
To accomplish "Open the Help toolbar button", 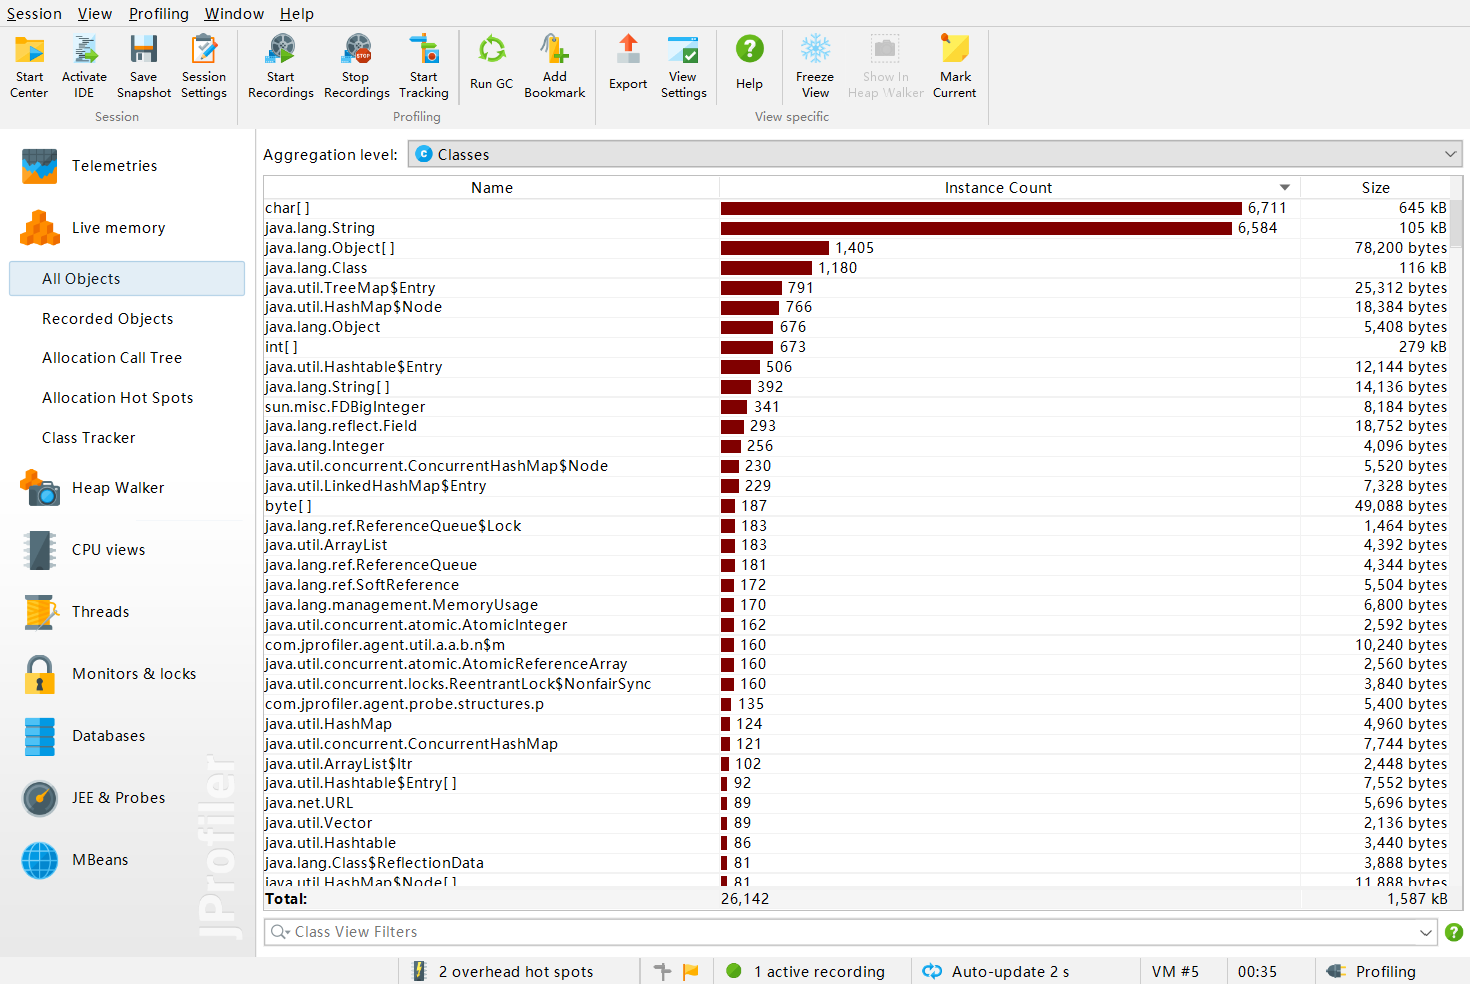I will [750, 62].
